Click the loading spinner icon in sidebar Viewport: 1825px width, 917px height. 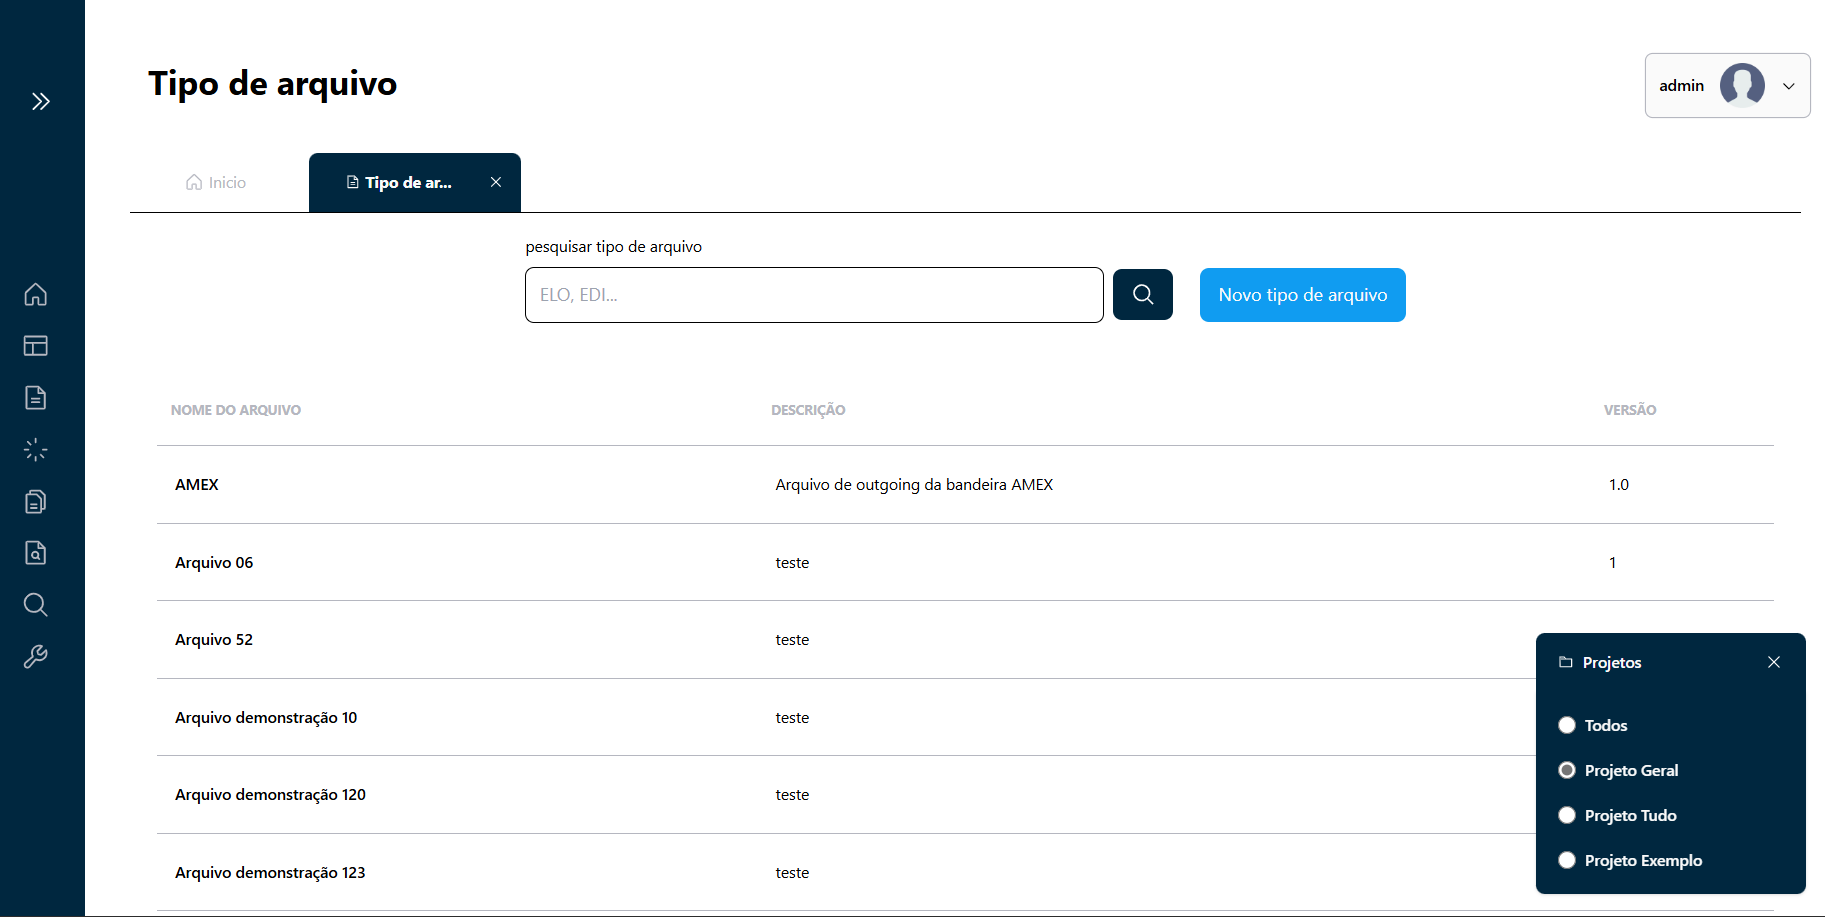(x=36, y=450)
